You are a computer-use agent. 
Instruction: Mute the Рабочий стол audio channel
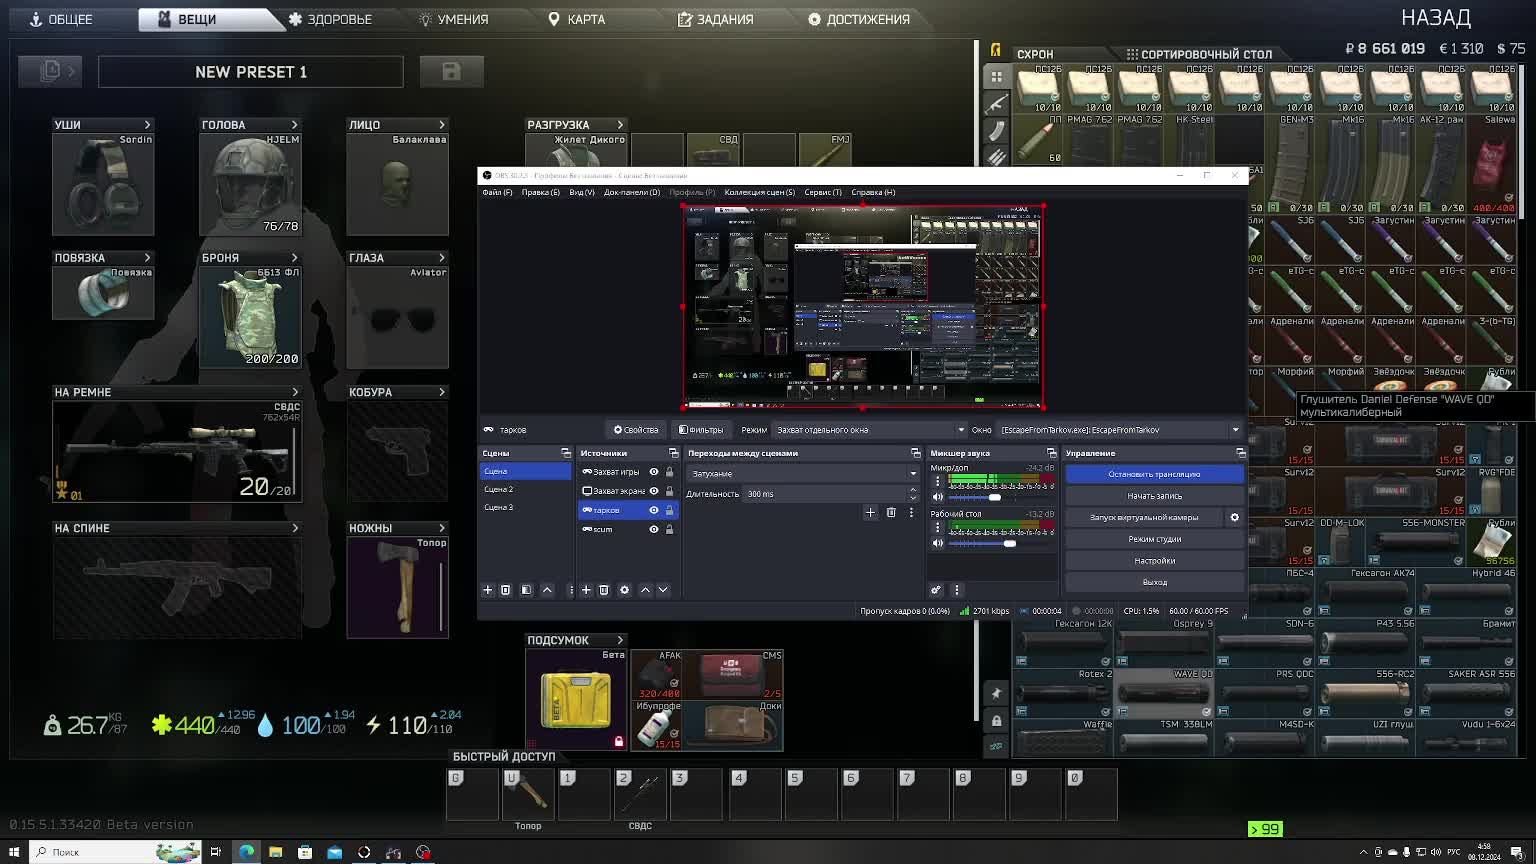[938, 543]
